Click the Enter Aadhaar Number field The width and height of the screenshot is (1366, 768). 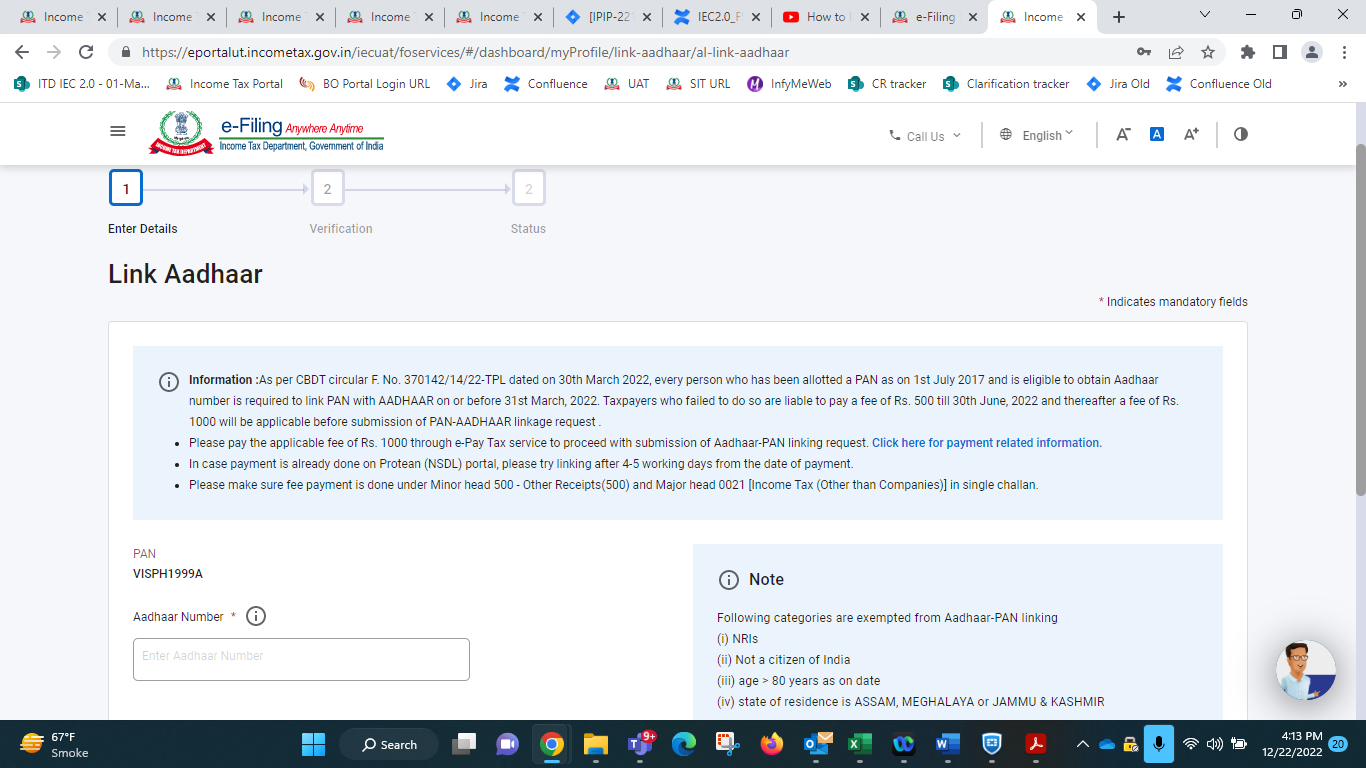[300, 659]
